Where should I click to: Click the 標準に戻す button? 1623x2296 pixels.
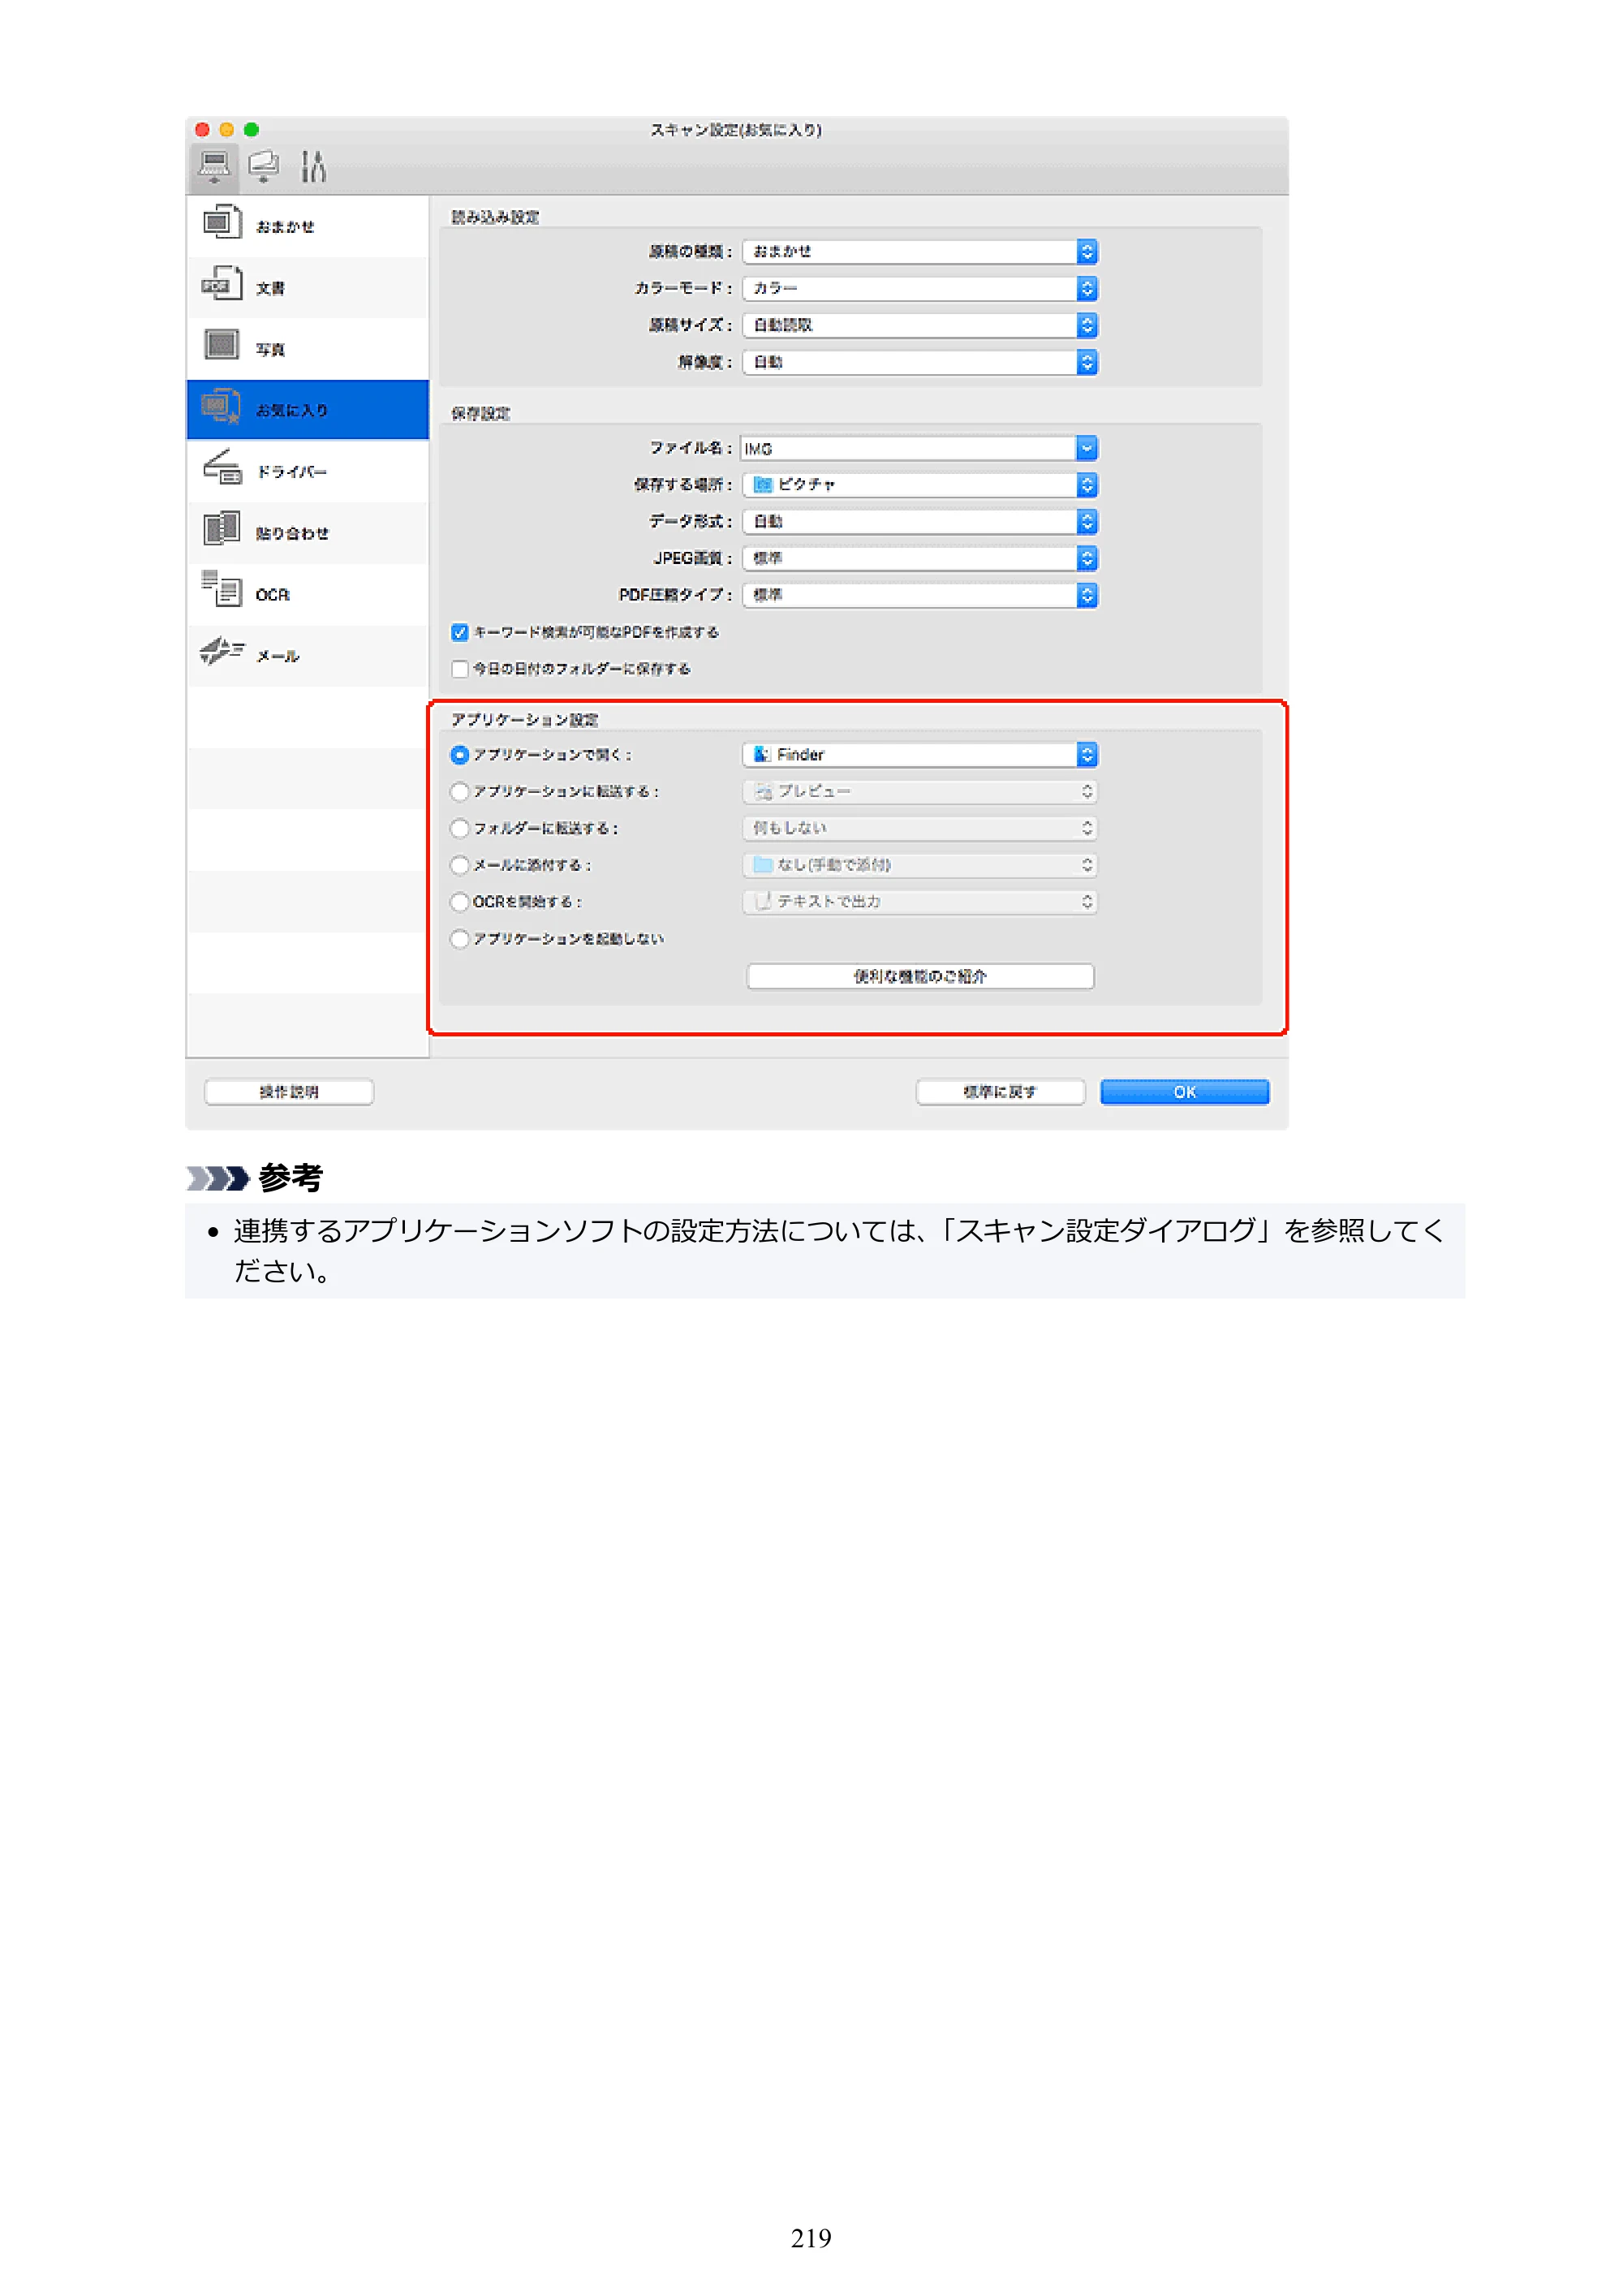pos(1000,1092)
